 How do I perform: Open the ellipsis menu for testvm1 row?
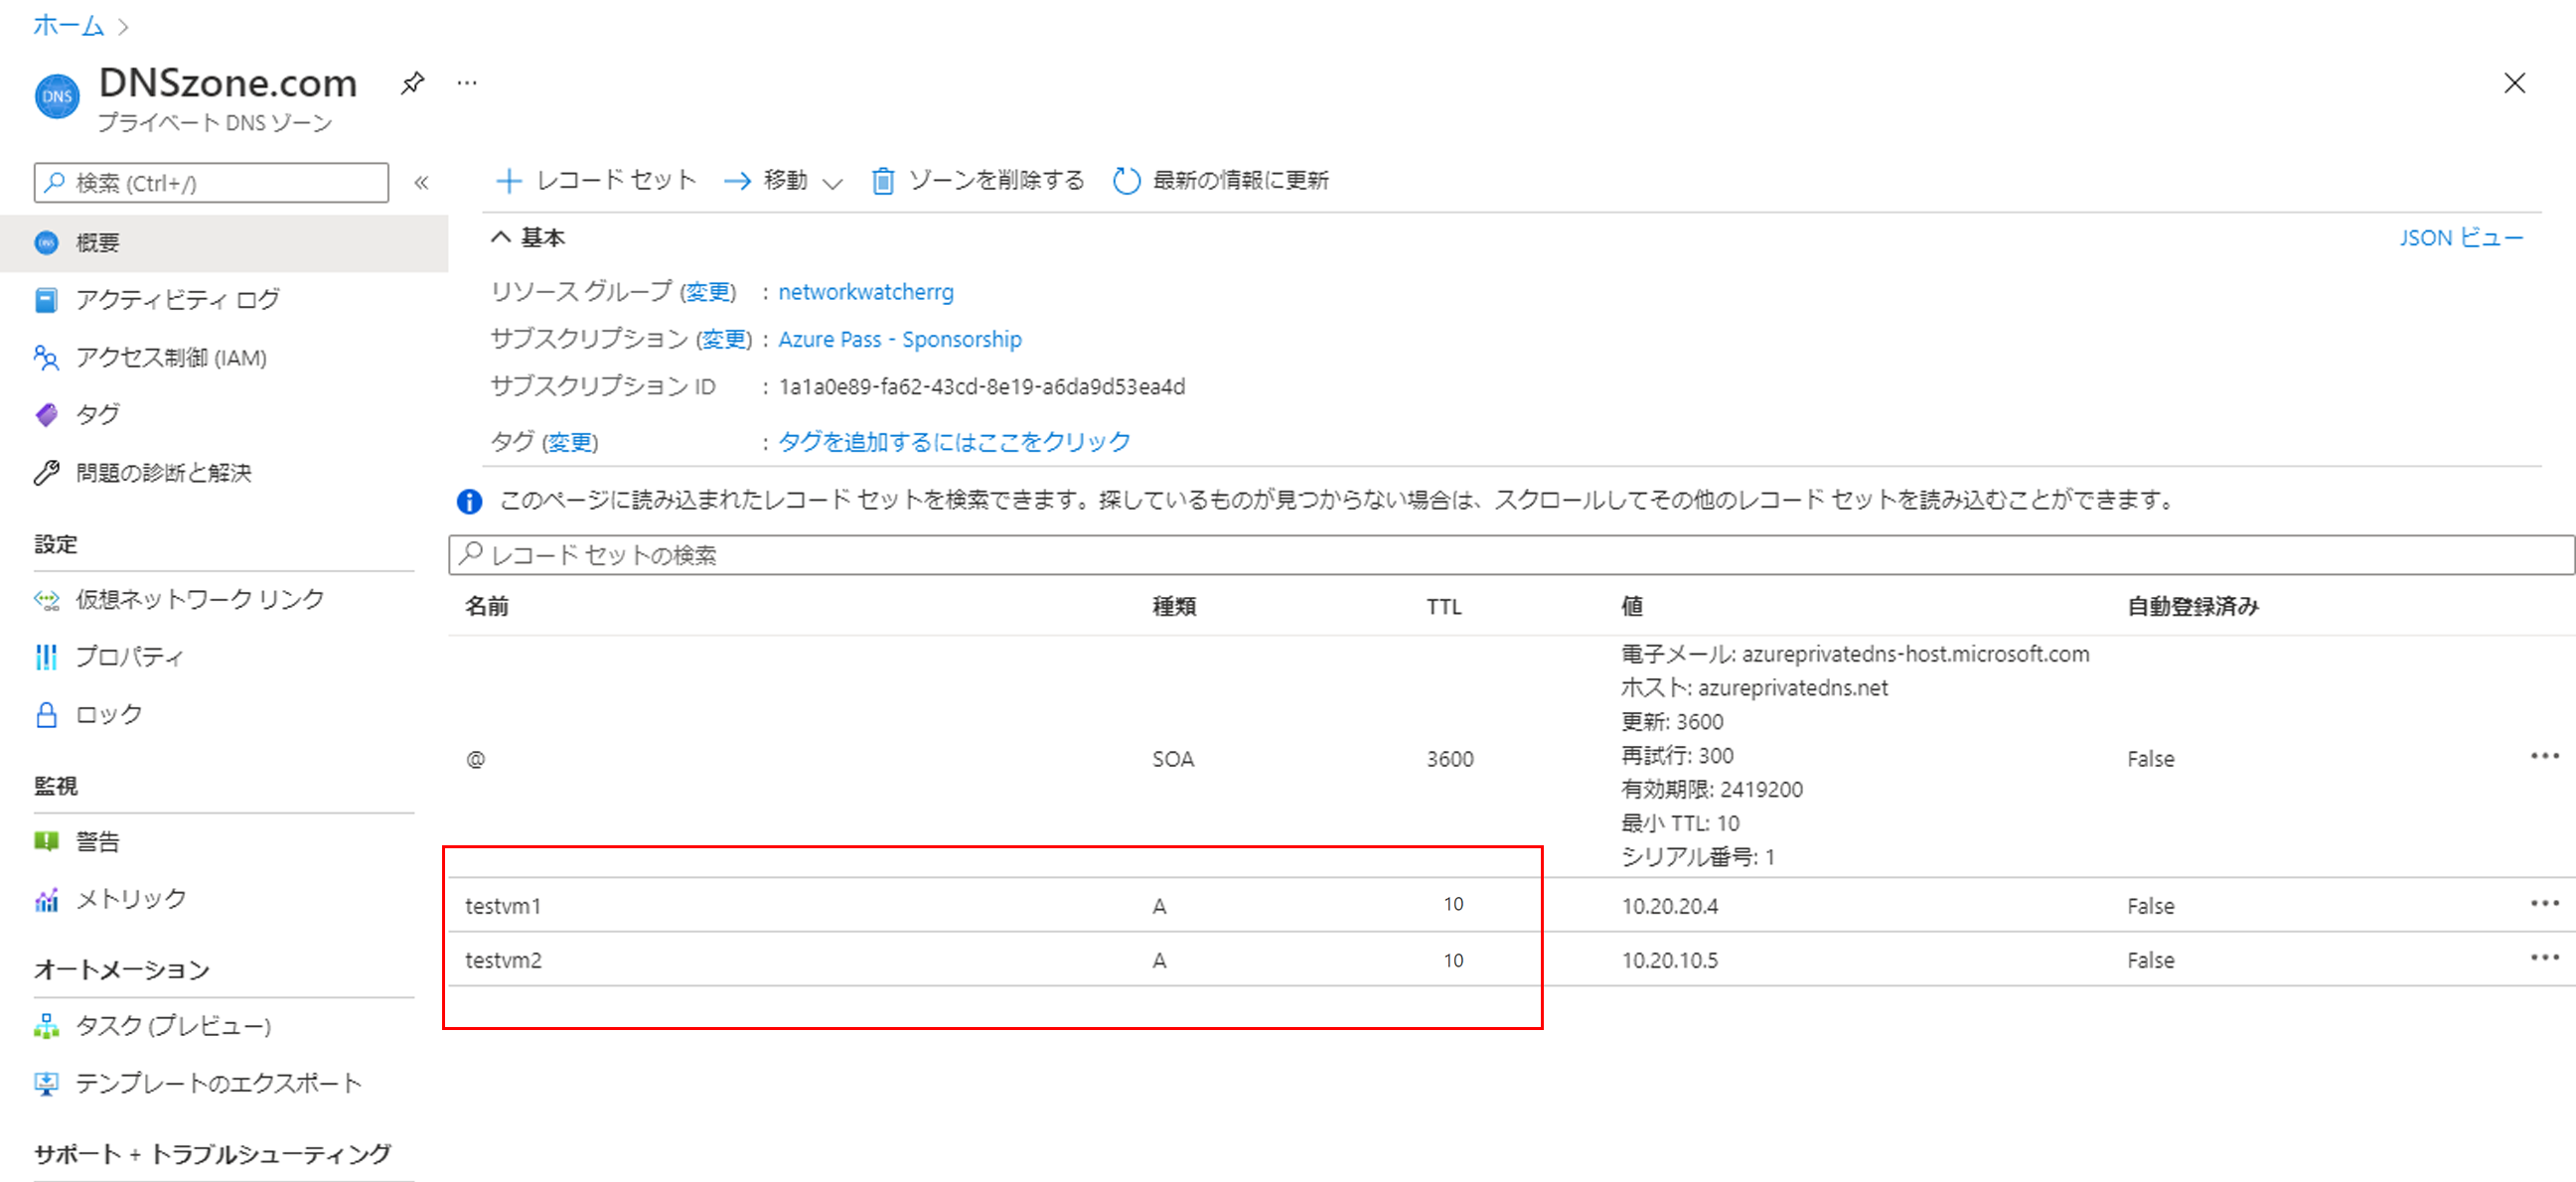(2544, 903)
